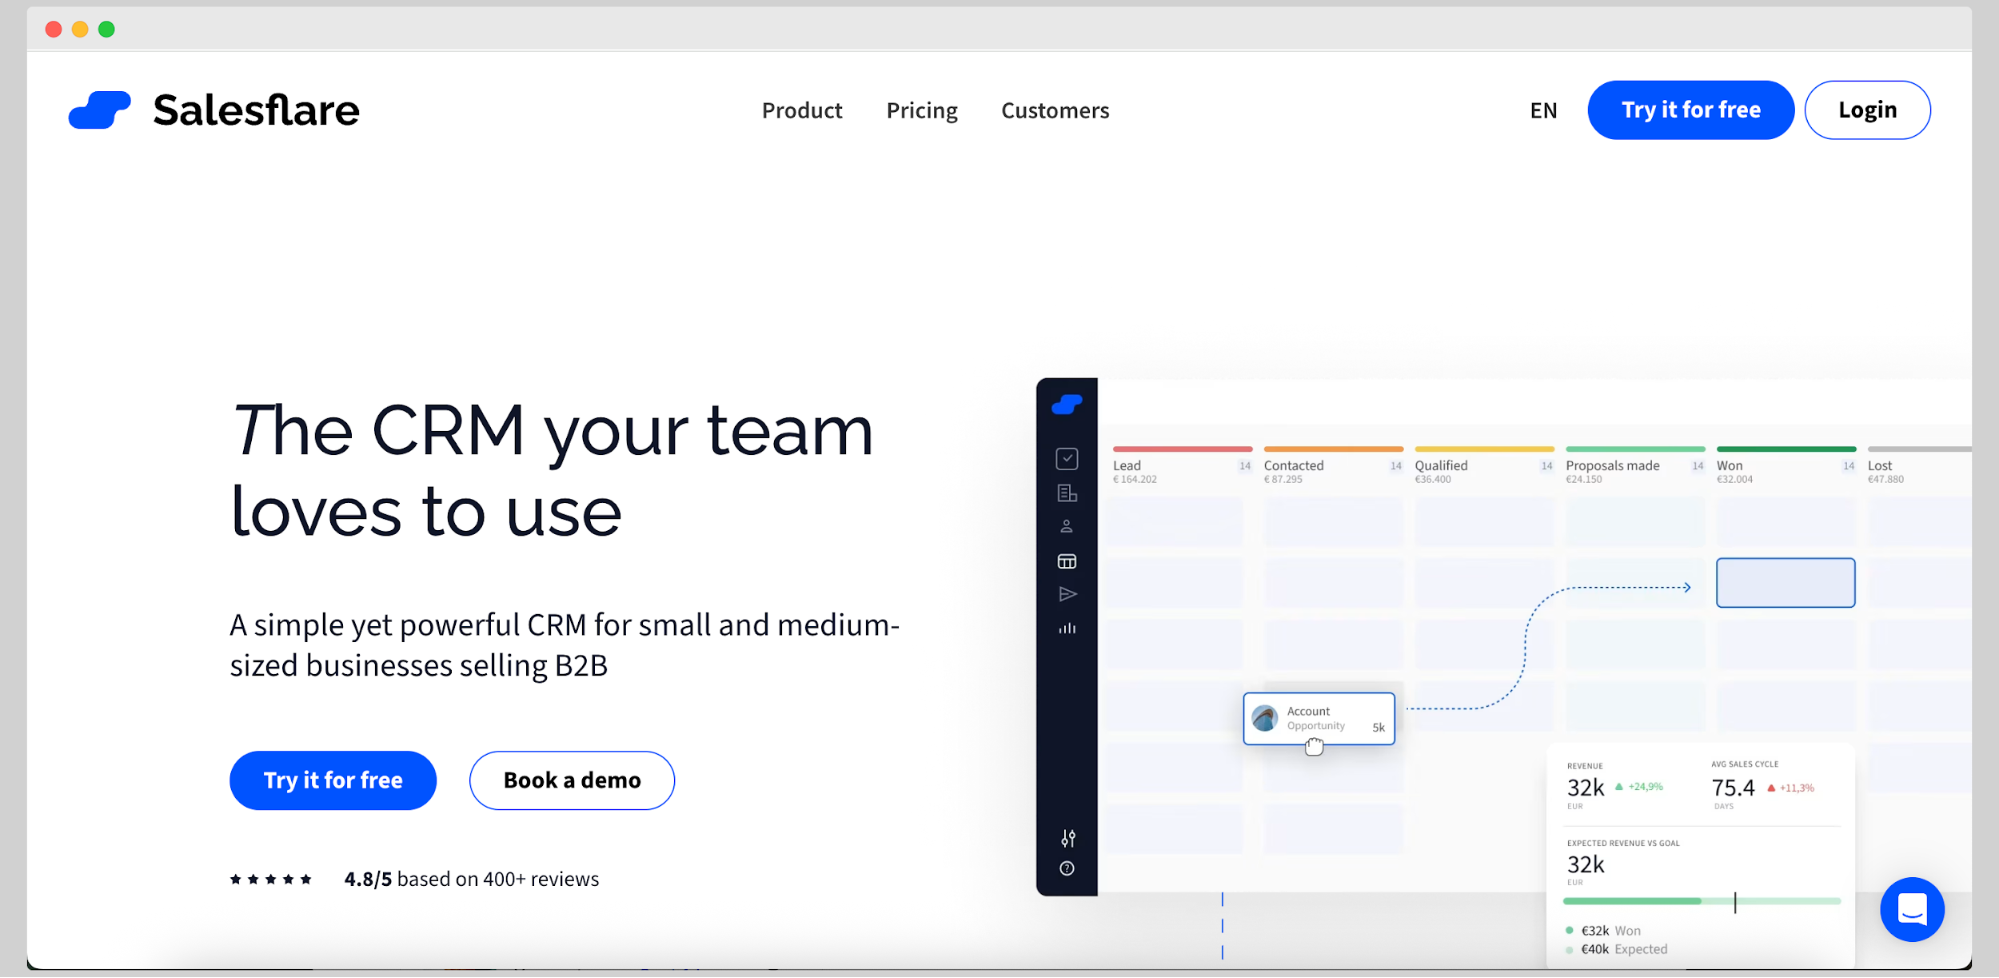Click the subheading about CRM for small businesses
This screenshot has width=1999, height=978.
pos(565,645)
